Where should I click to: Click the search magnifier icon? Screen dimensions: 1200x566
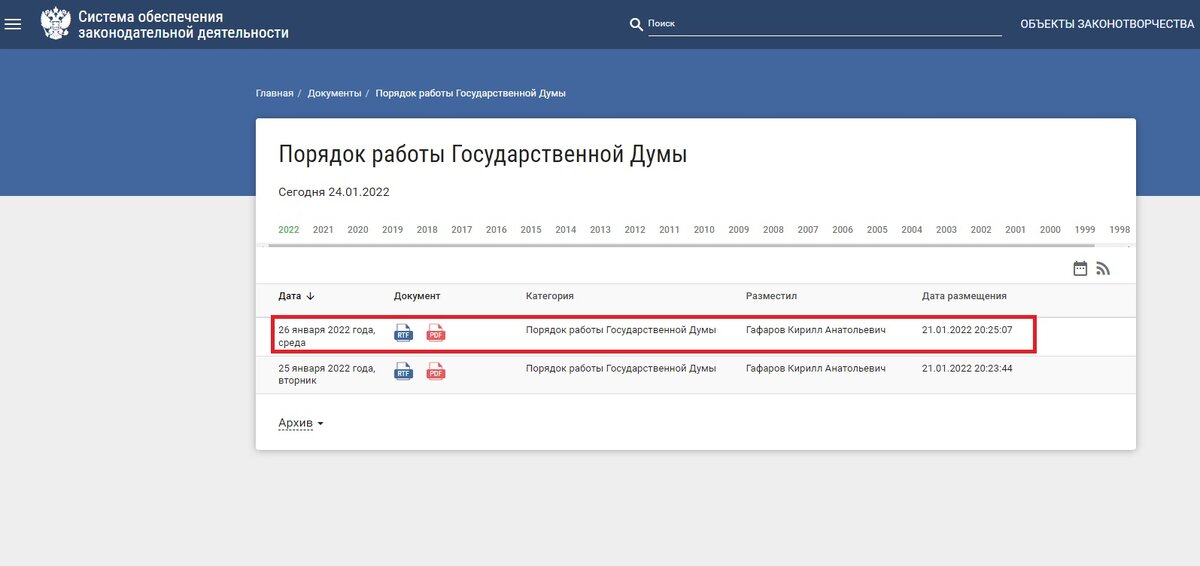(636, 25)
